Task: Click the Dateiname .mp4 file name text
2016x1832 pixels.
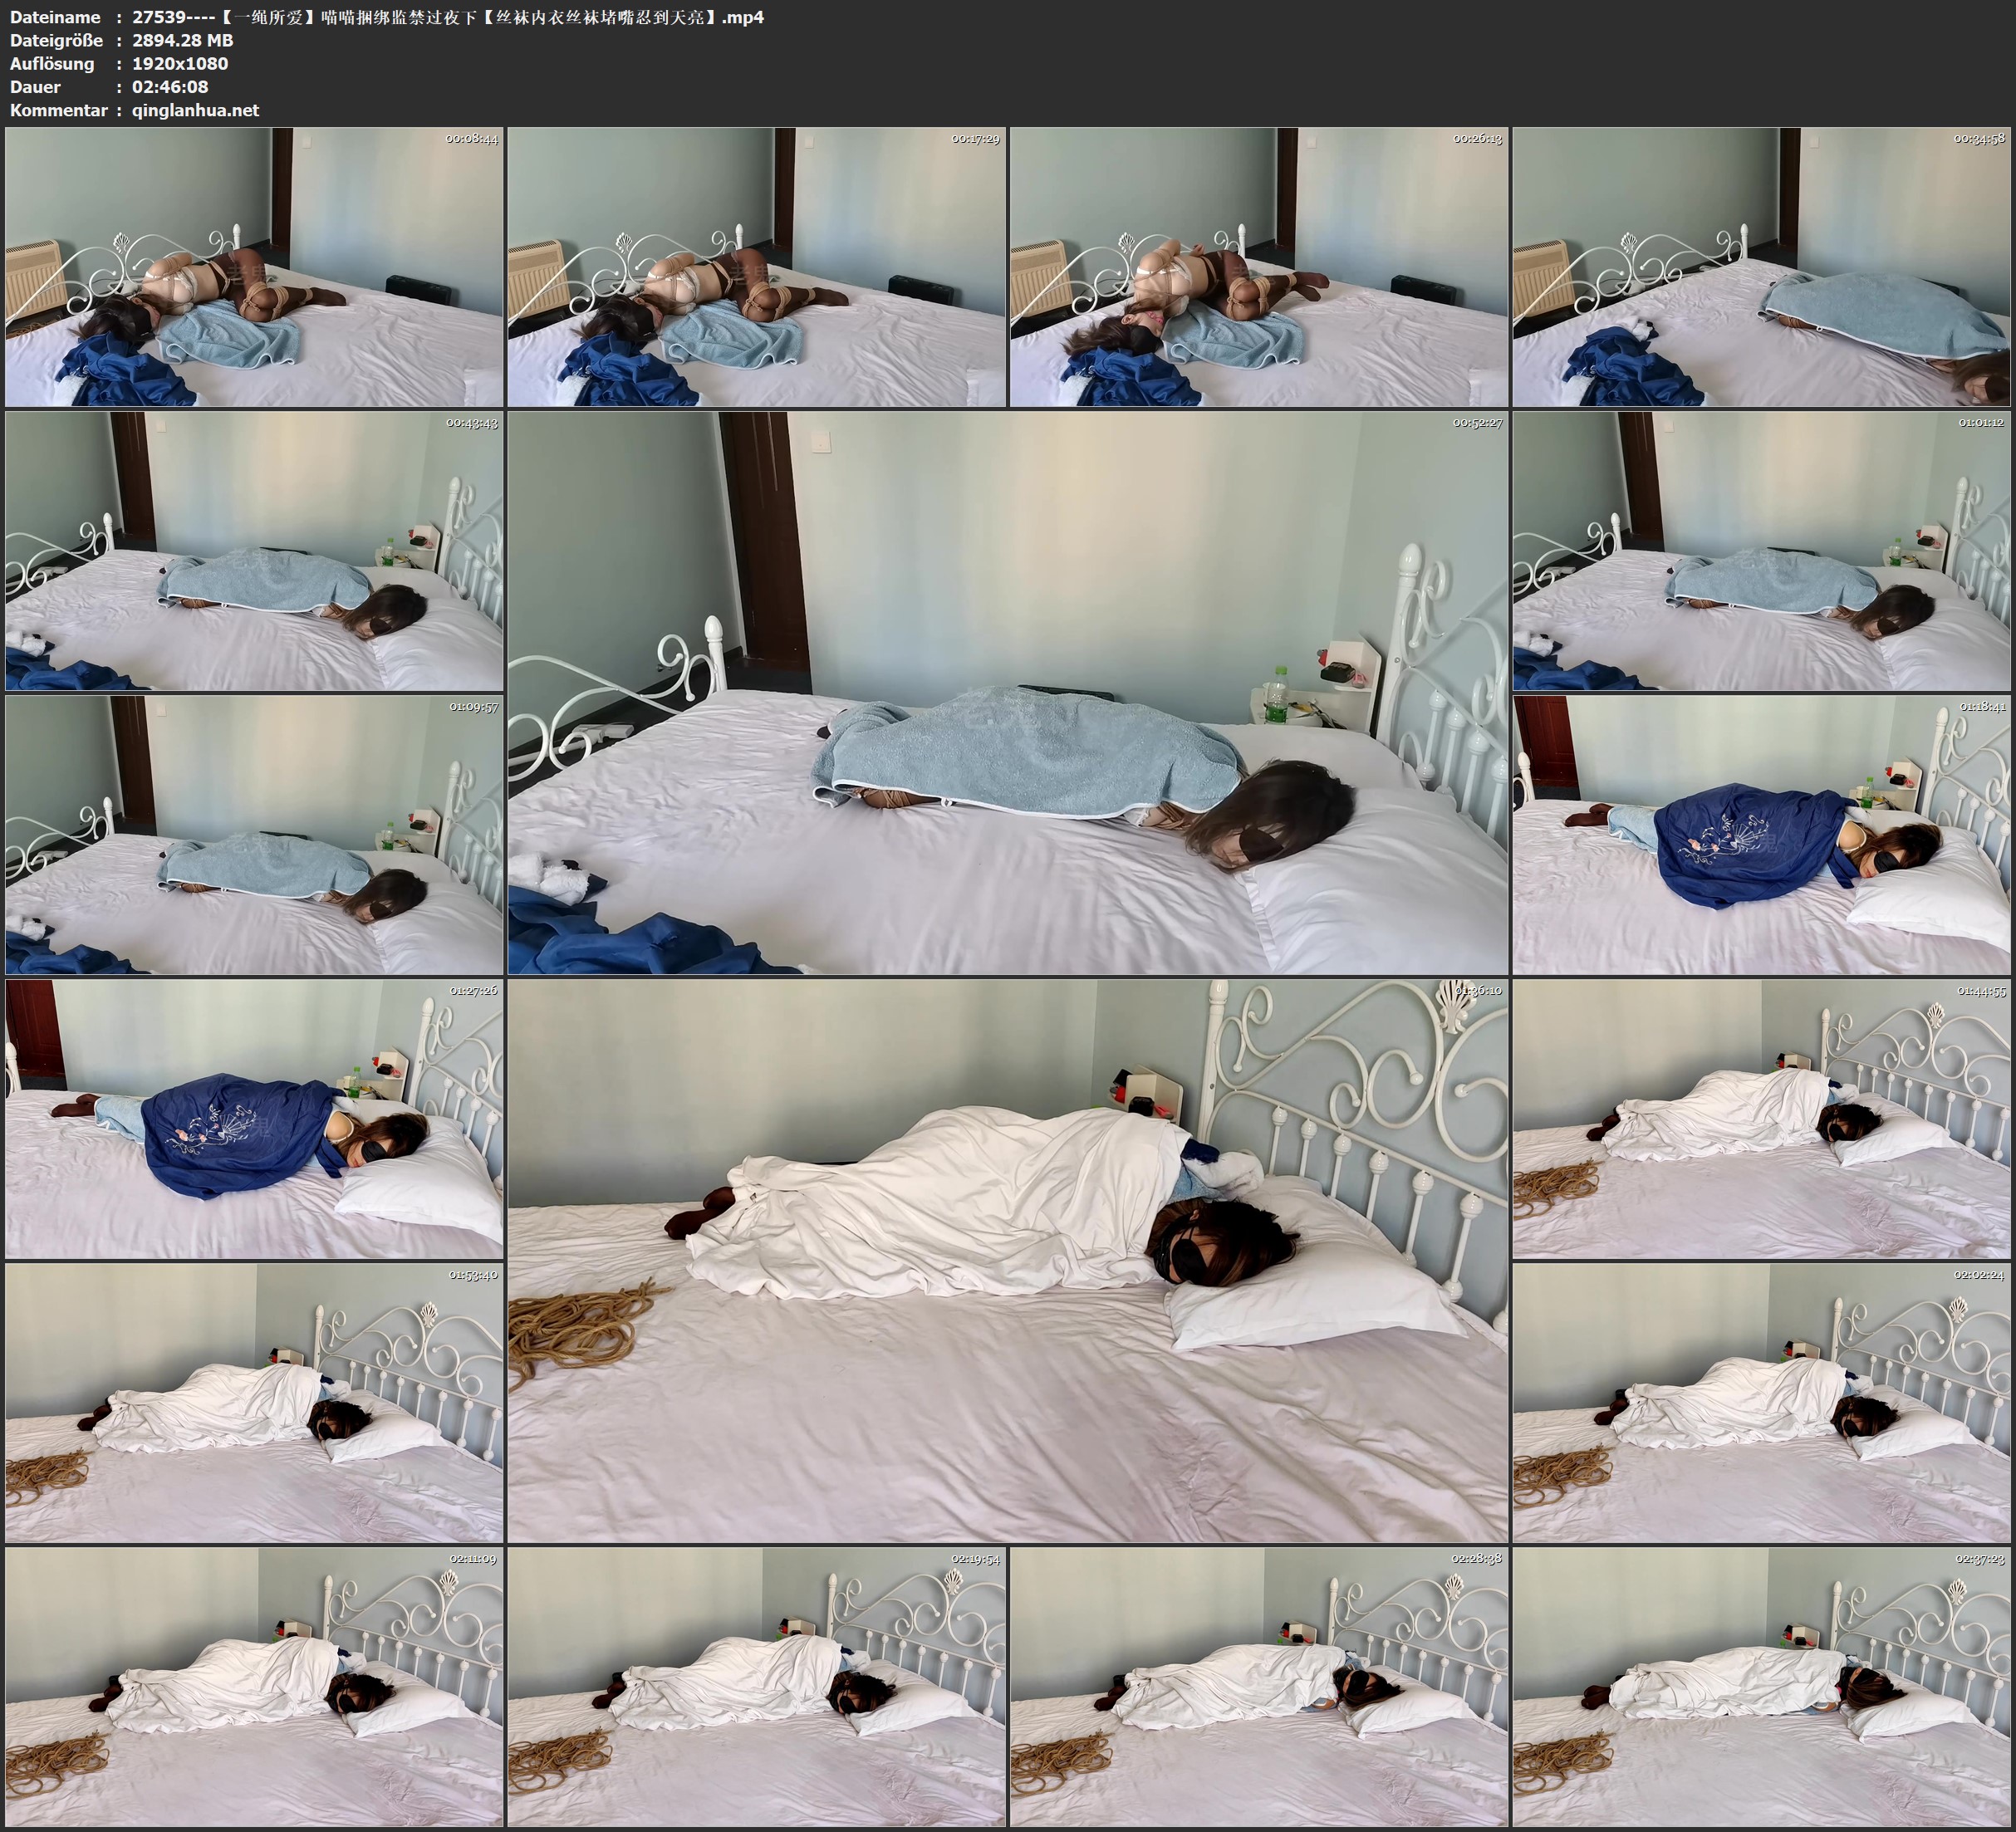Action: [448, 17]
